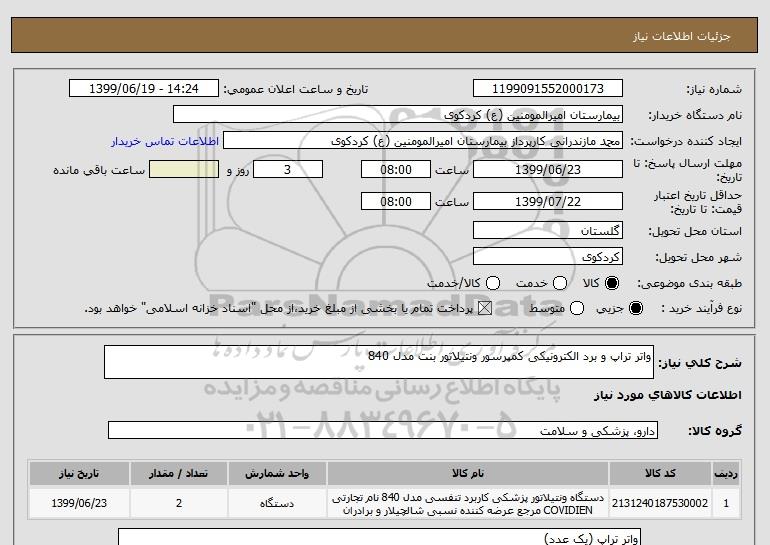Screen dimensions: 770x545
Task: Select the متوسط purchase type radio
Action: (x=577, y=308)
